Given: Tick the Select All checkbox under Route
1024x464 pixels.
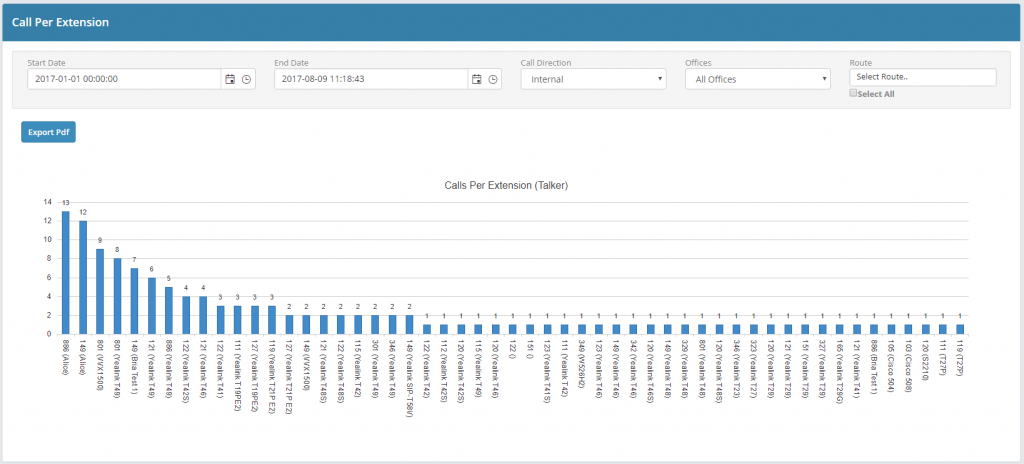Looking at the screenshot, I should tap(852, 93).
